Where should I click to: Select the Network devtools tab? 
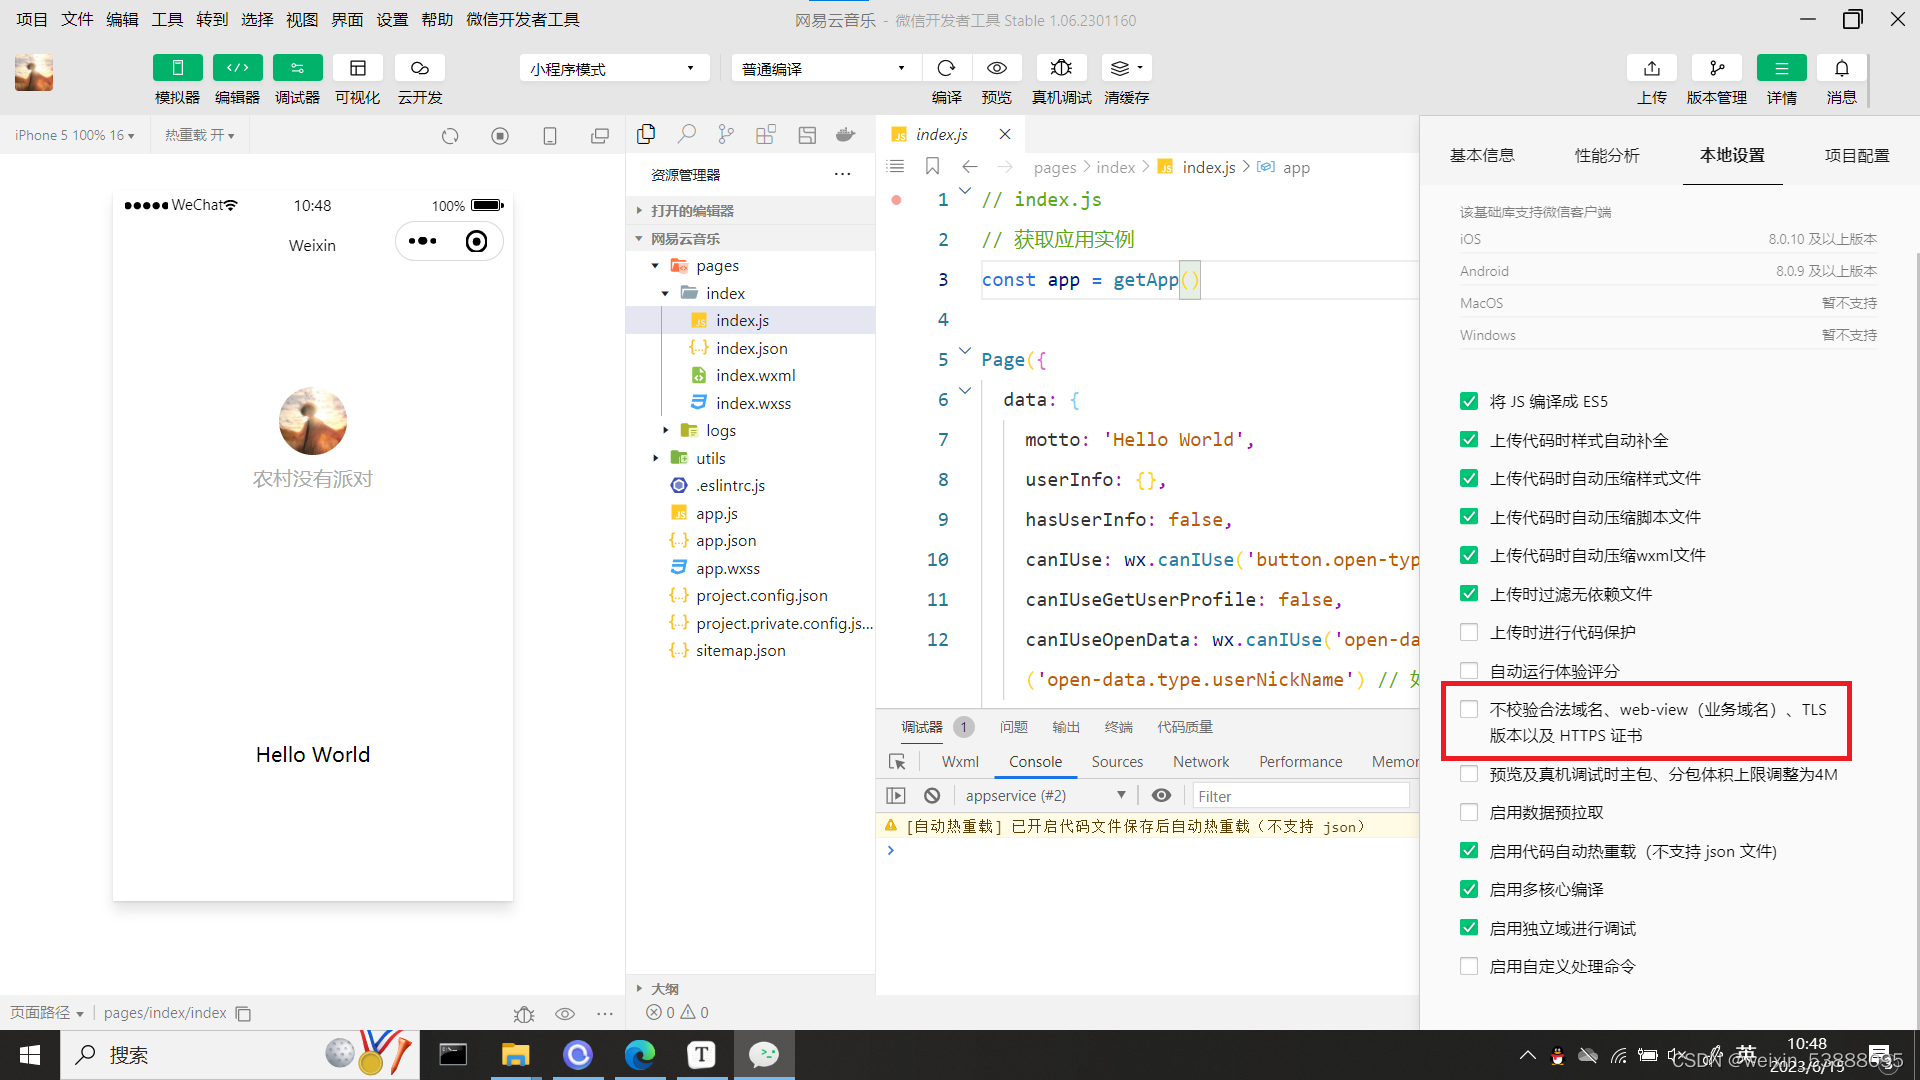coord(1200,762)
